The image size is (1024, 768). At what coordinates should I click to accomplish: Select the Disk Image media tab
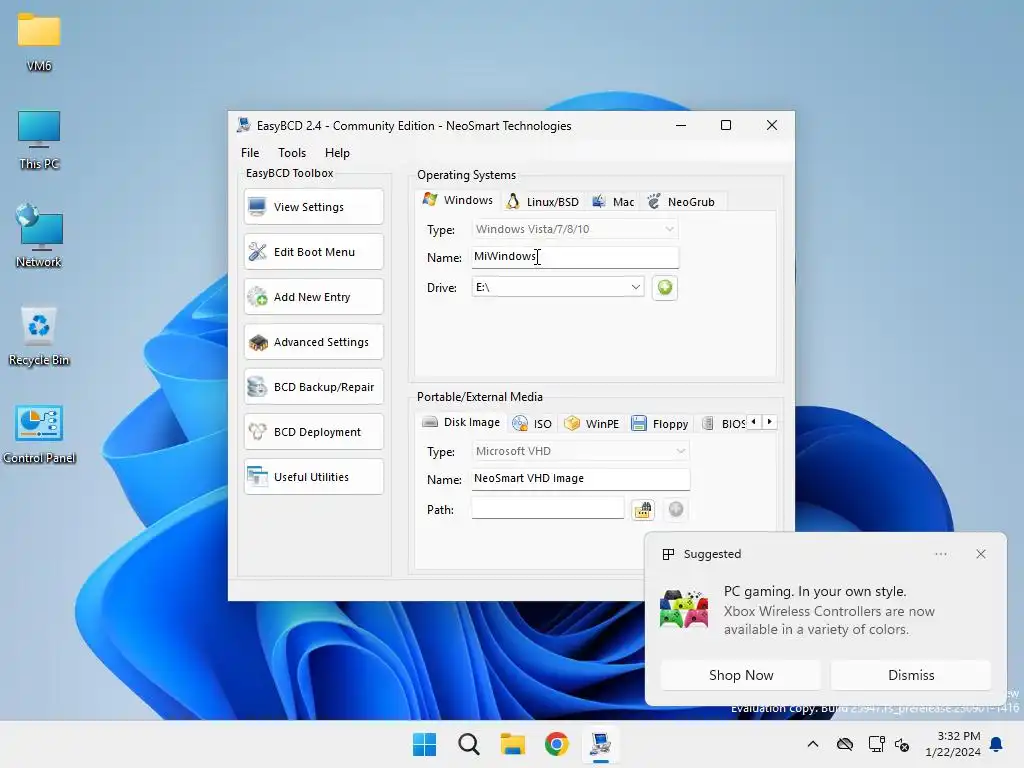point(461,423)
